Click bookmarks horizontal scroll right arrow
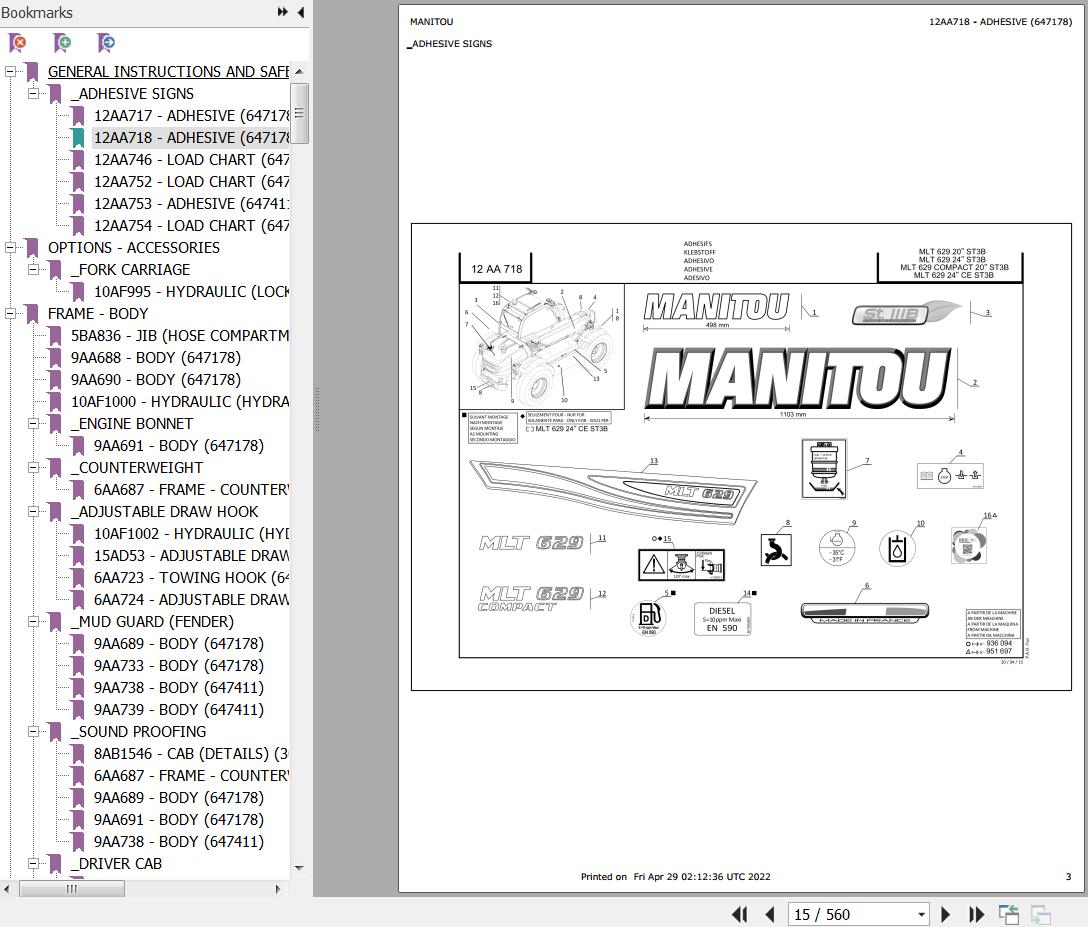Viewport: 1088px width, 927px height. [x=278, y=889]
